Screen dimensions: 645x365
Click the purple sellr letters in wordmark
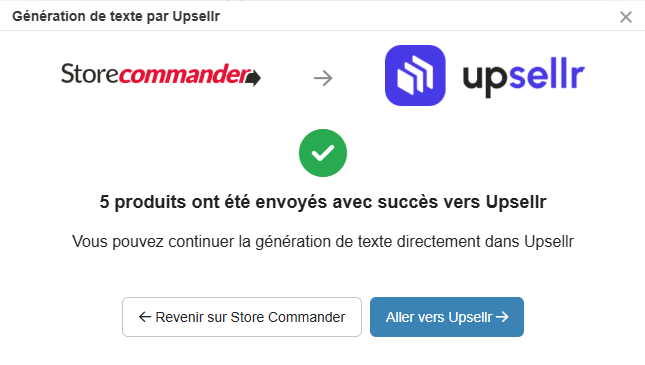[x=547, y=74]
